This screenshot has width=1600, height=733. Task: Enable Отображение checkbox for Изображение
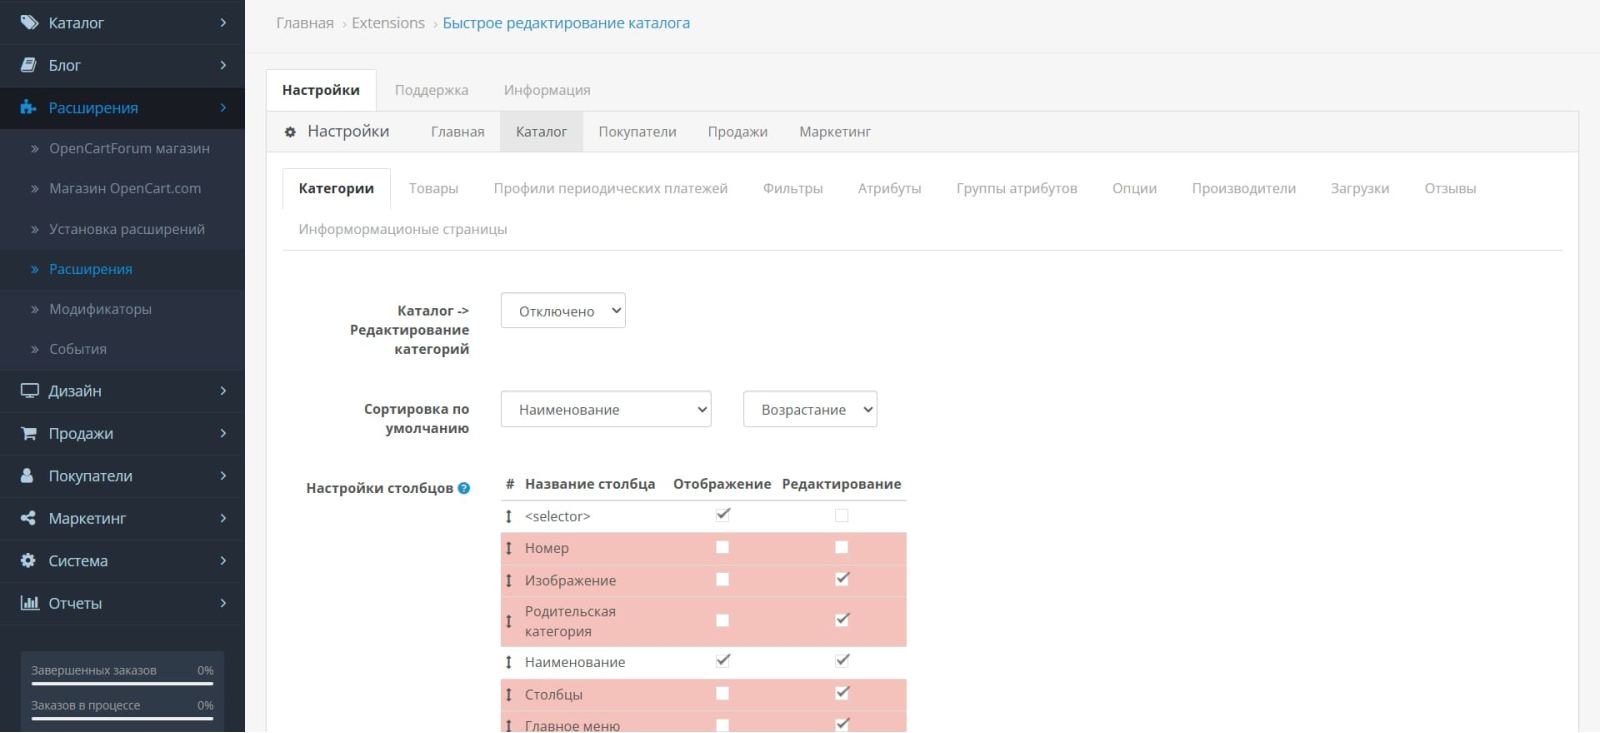tap(723, 579)
